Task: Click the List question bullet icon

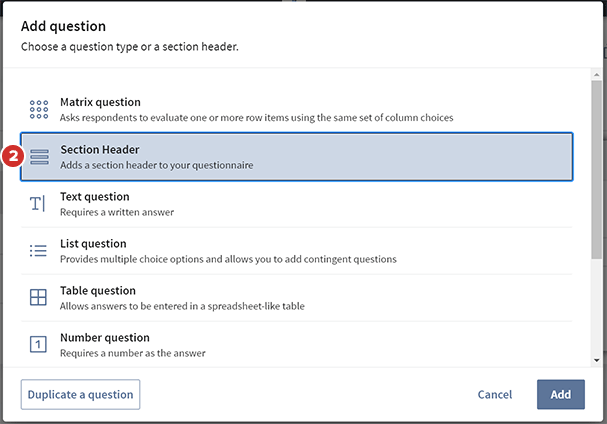Action: tap(38, 251)
